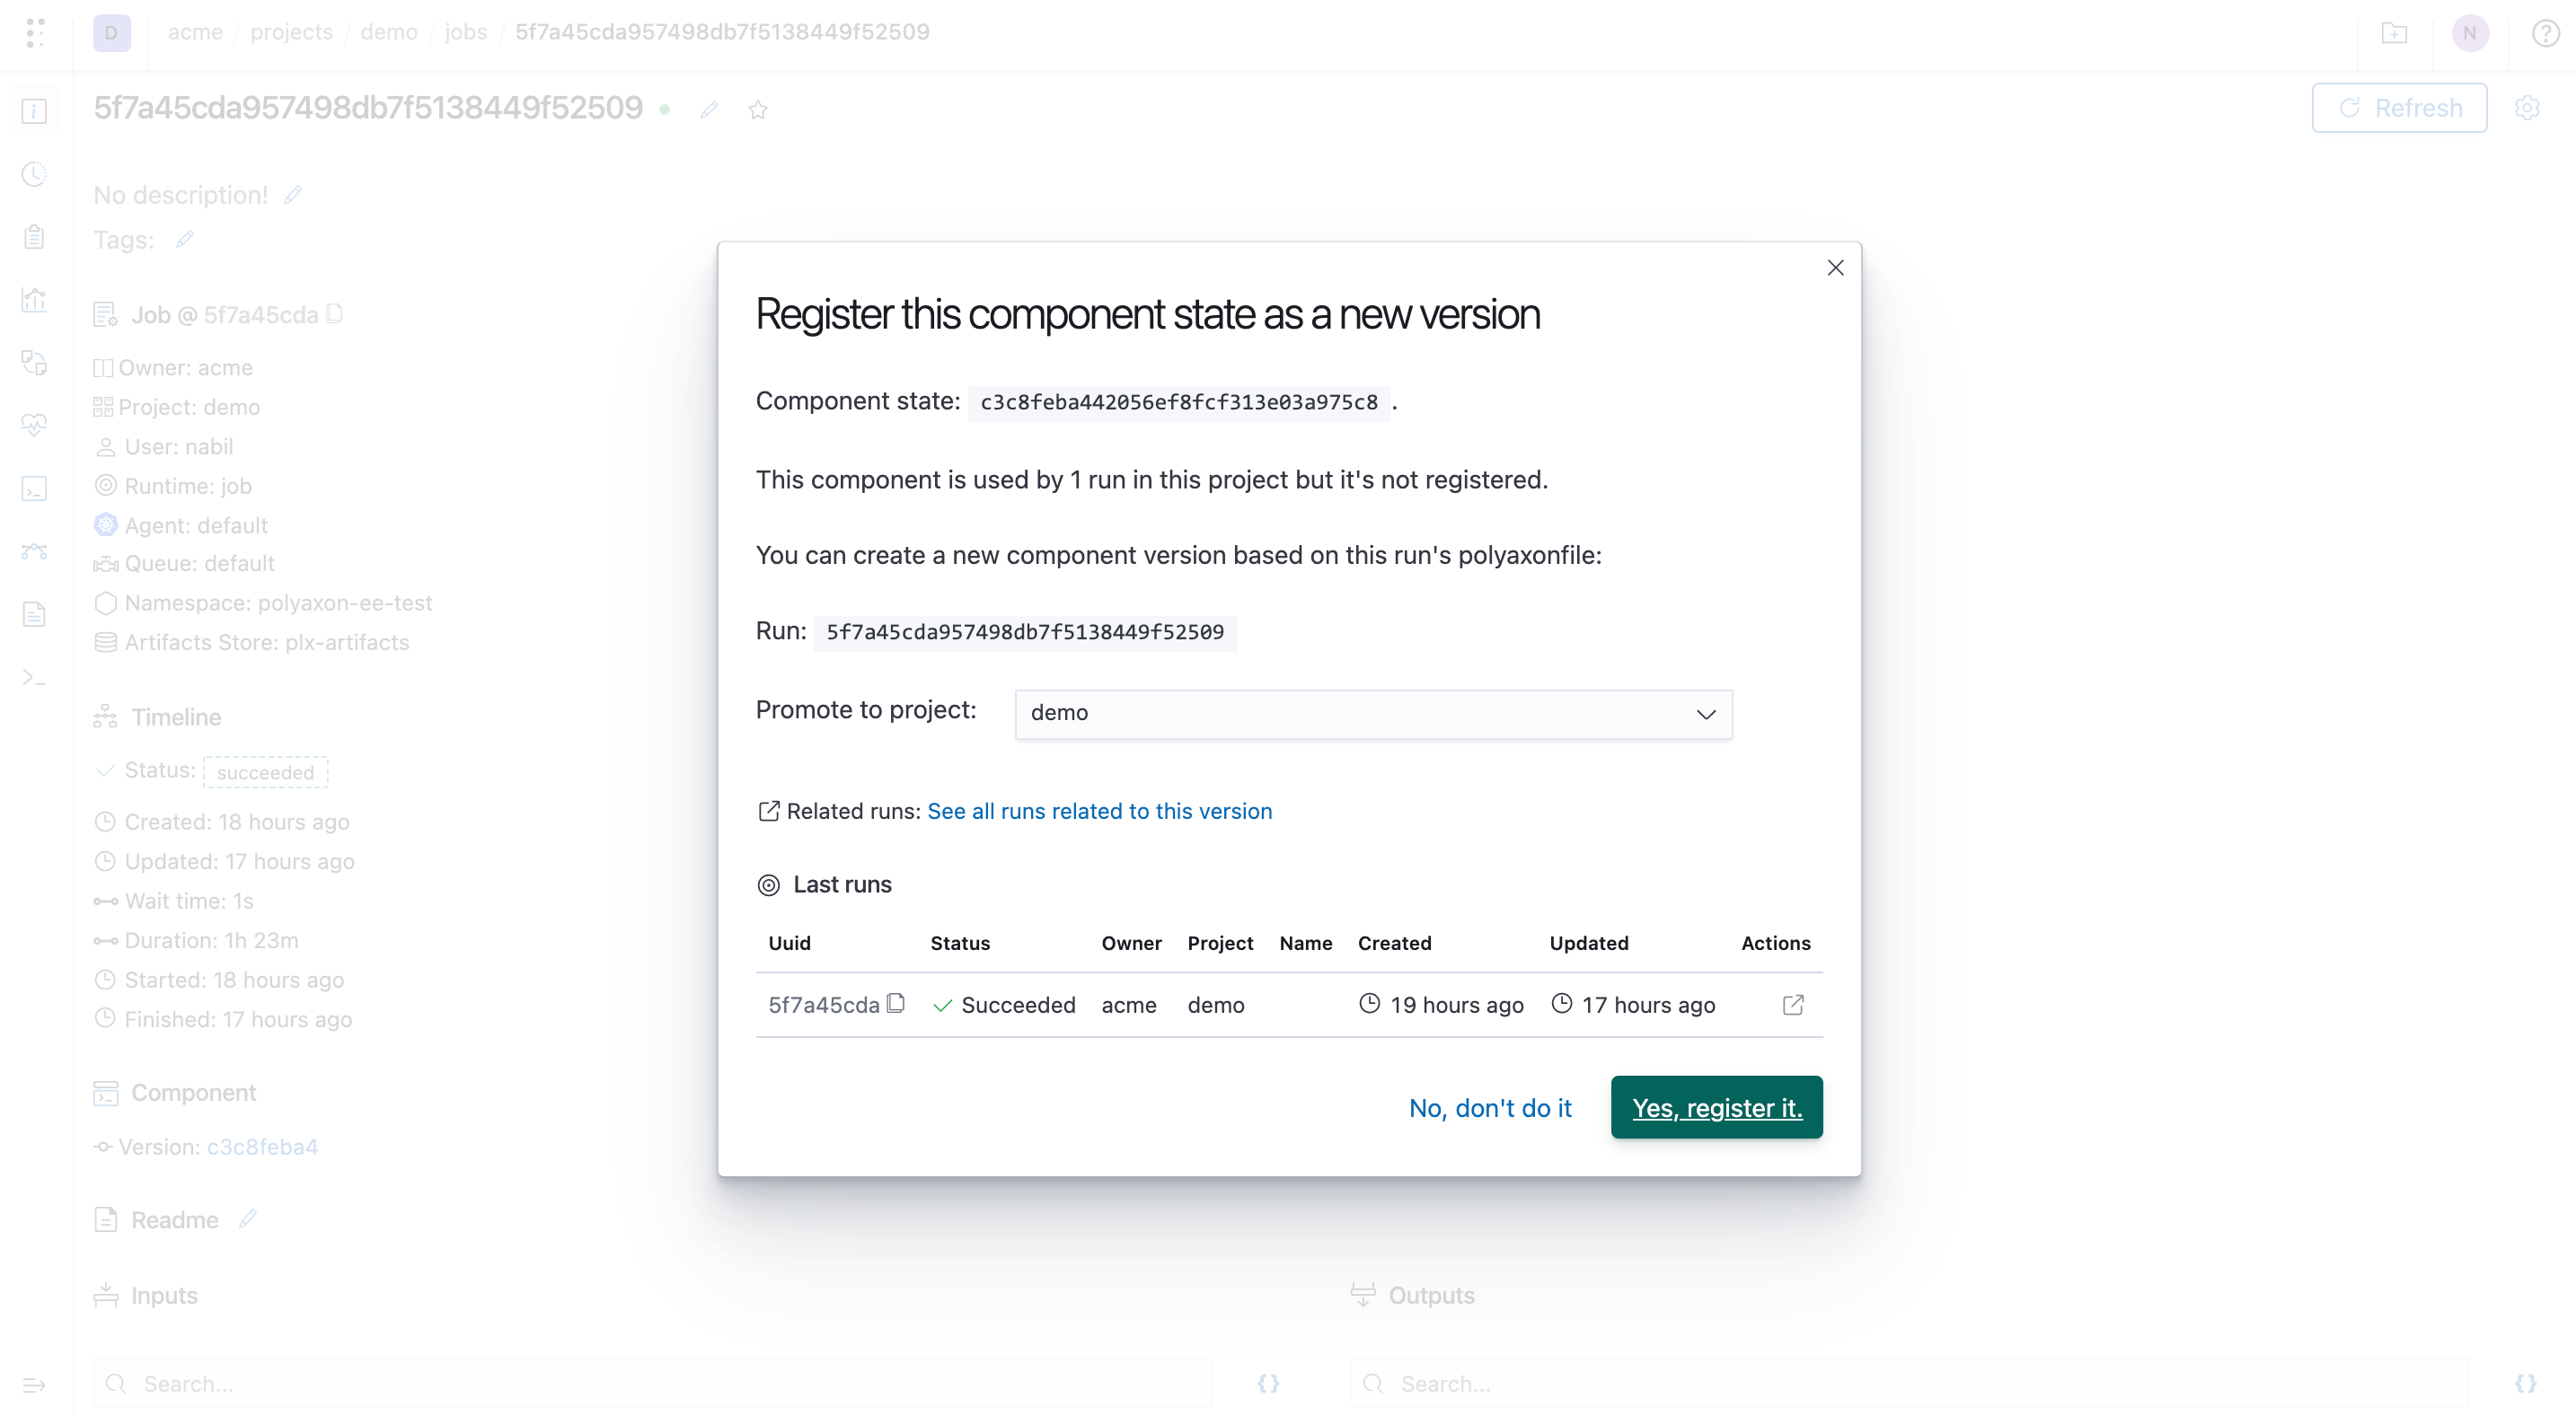Copy the job UUID beside Job @ 5f7a45cda

click(335, 314)
